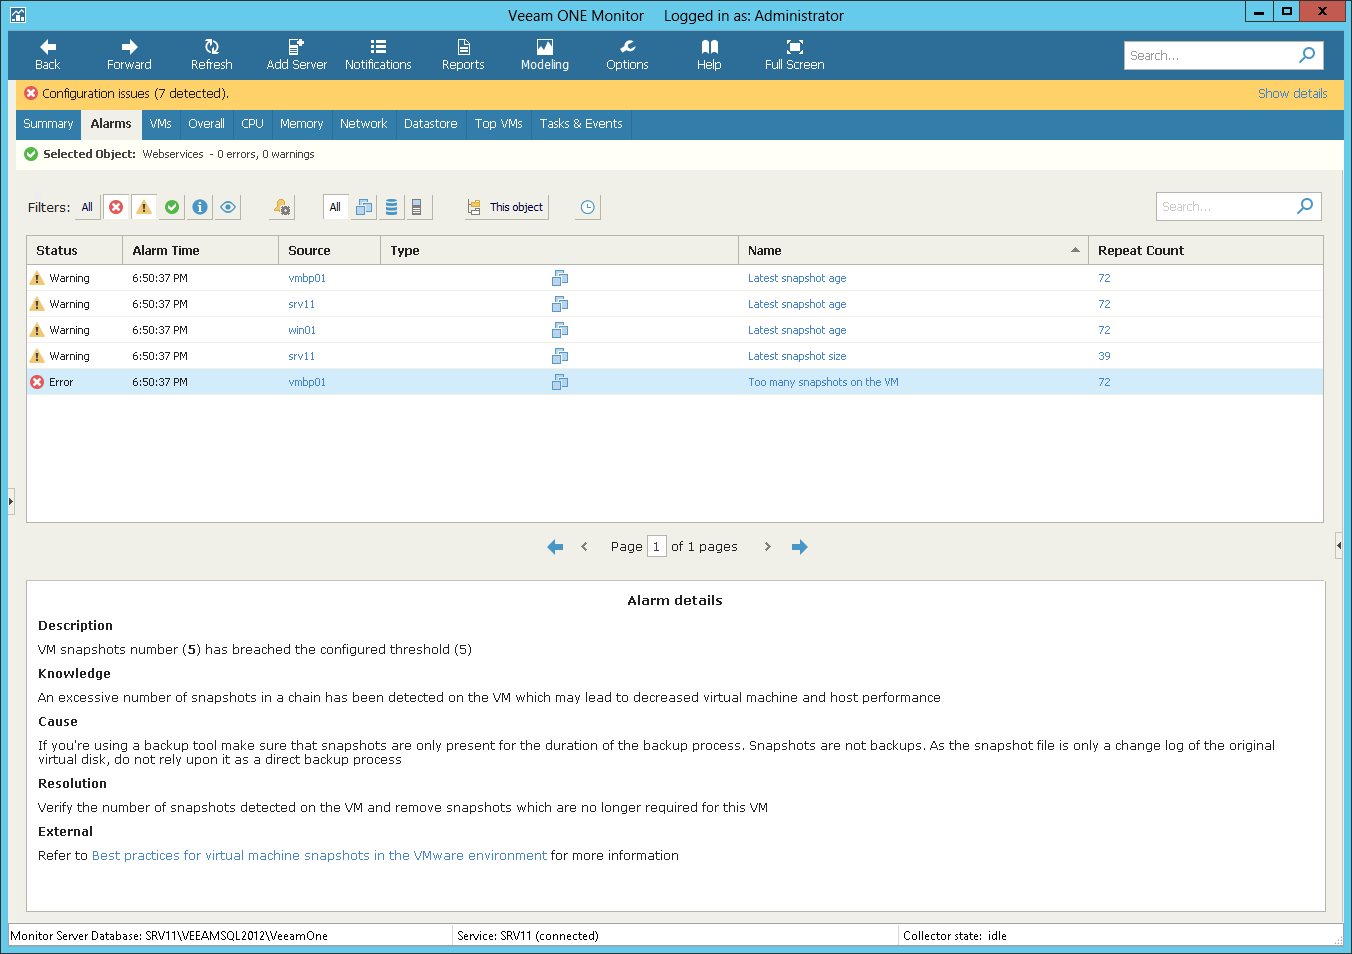Sort alarms by Status column
The image size is (1352, 954).
click(74, 250)
